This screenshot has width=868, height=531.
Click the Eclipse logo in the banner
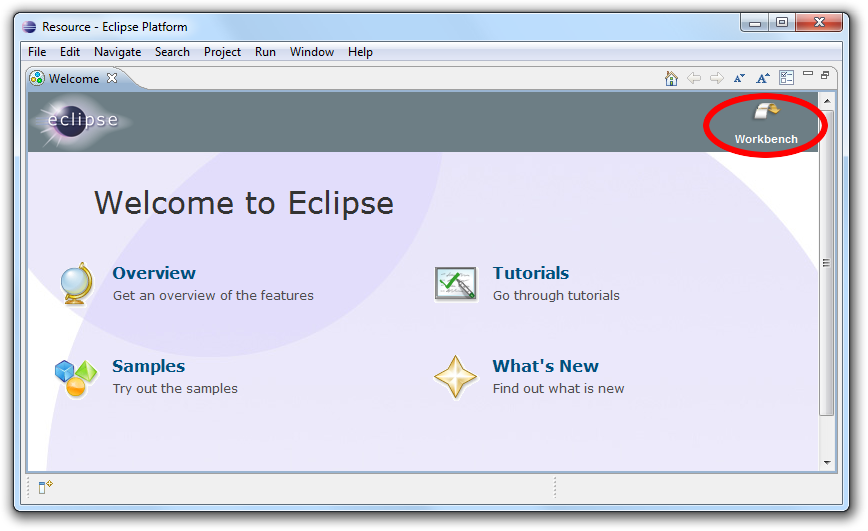pos(82,120)
